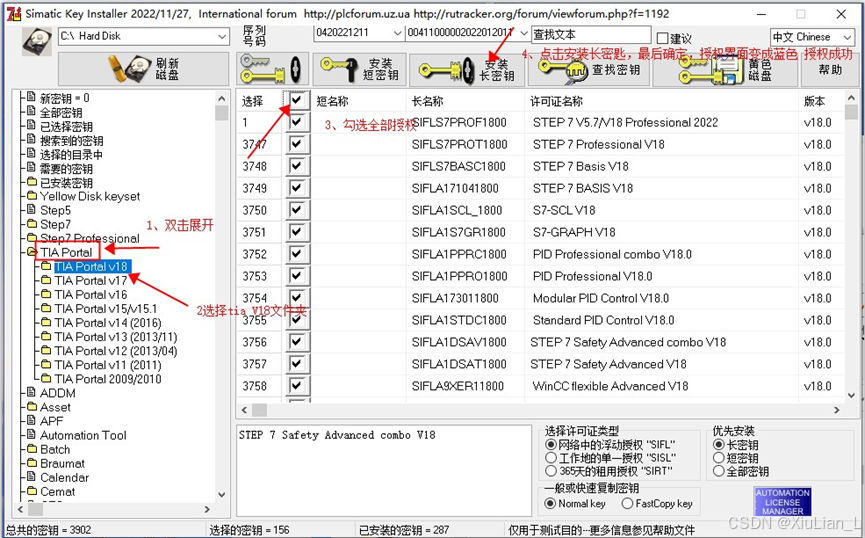Click the install long key button
This screenshot has width=865, height=538.
pos(467,71)
